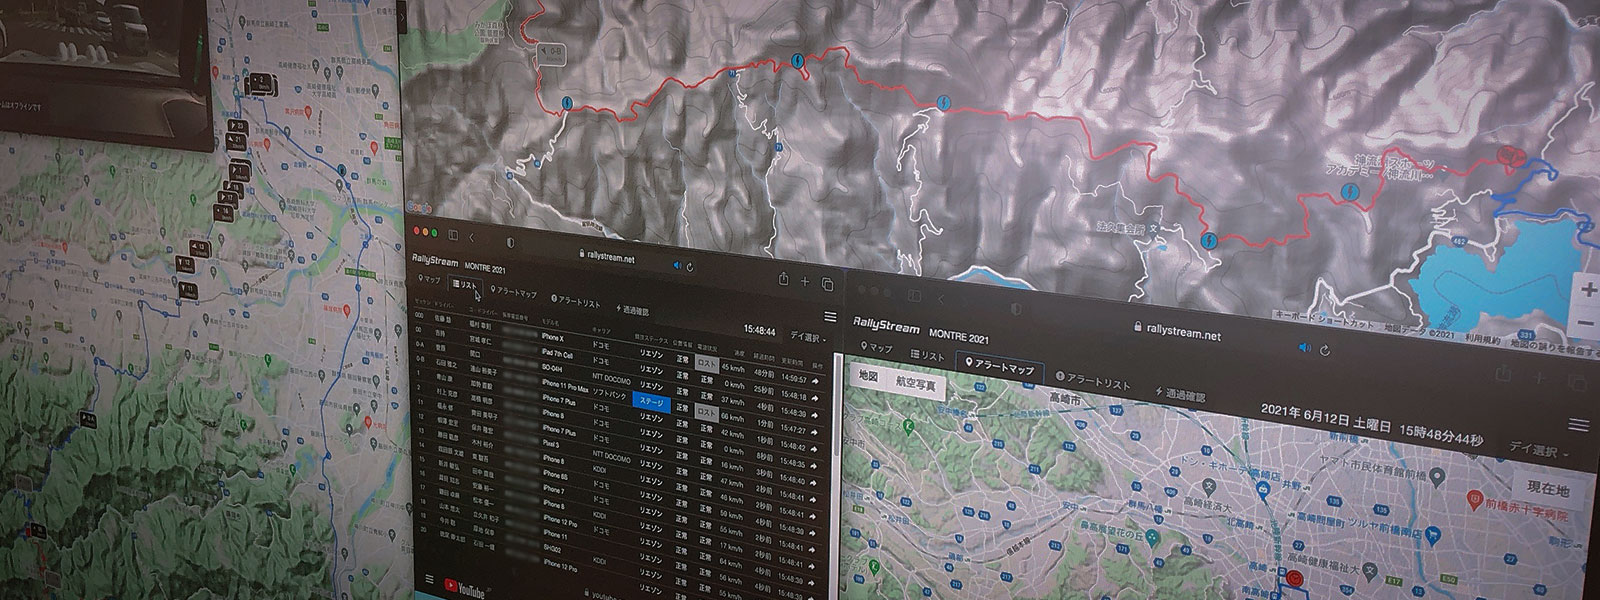Select the iPhone X row

point(617,348)
